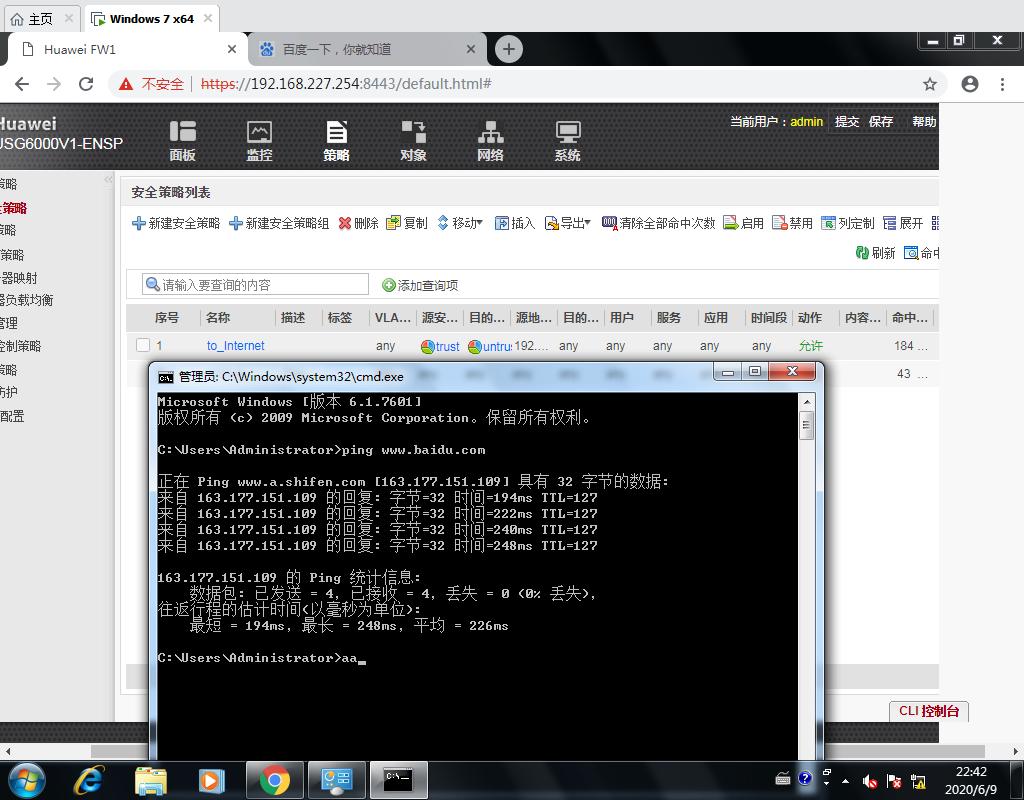Click the admin current user name
This screenshot has width=1024, height=800.
[807, 121]
